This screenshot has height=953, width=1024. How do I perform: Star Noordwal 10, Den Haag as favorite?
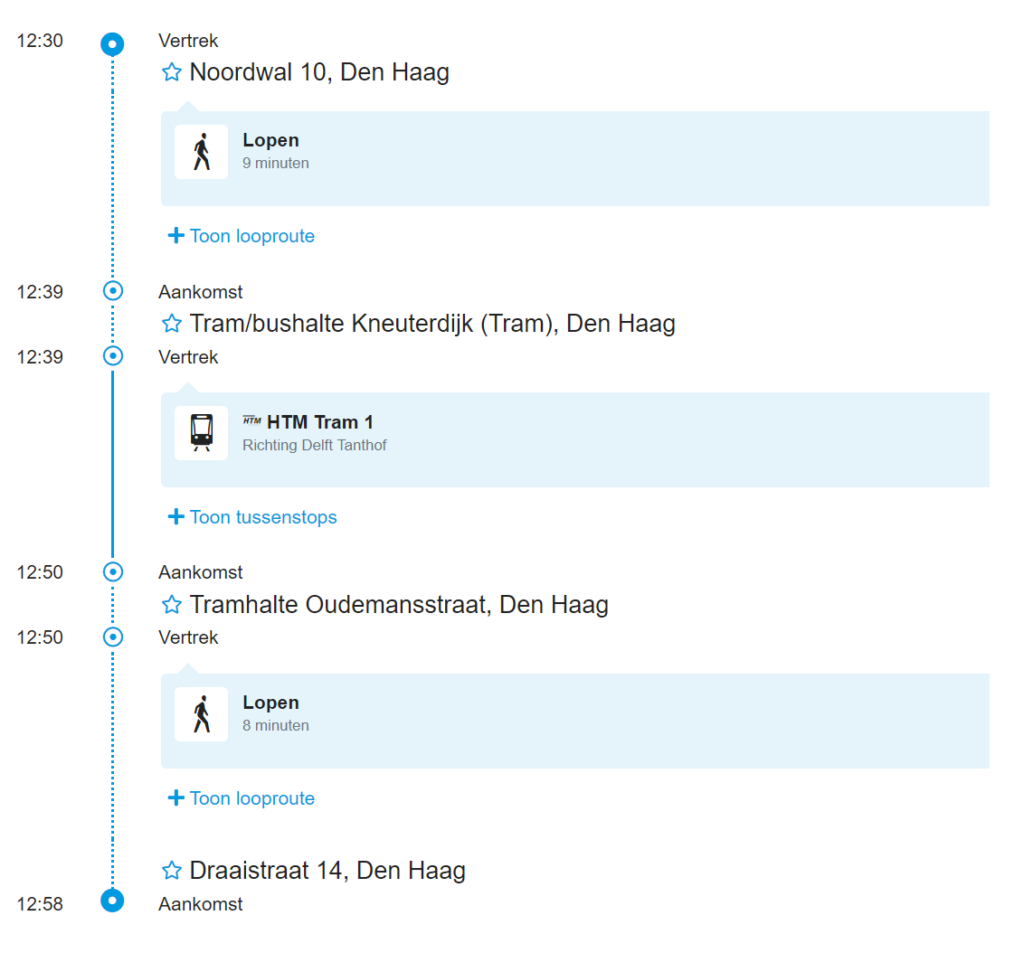tap(172, 72)
